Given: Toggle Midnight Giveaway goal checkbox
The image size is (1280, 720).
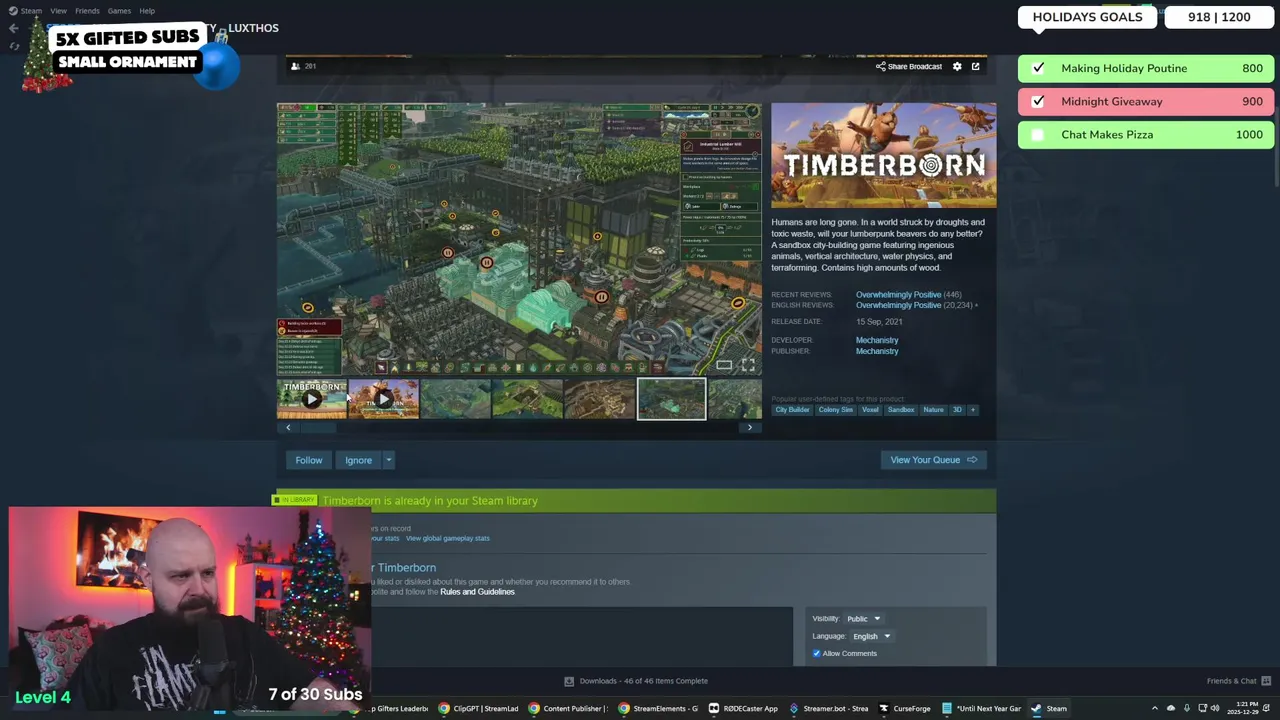Looking at the screenshot, I should [1038, 101].
